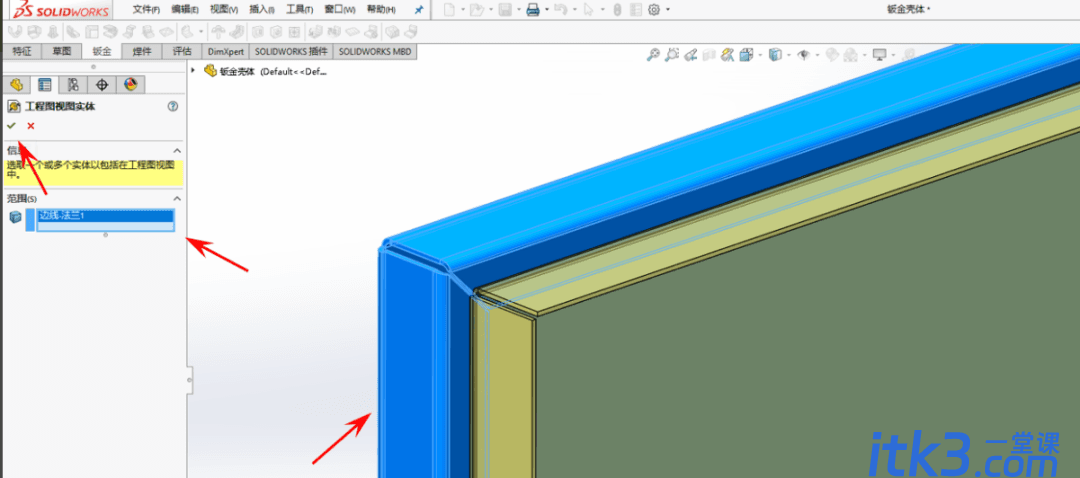Open New document dropdown arrow
Viewport: 1080px width, 478px height.
click(x=463, y=10)
